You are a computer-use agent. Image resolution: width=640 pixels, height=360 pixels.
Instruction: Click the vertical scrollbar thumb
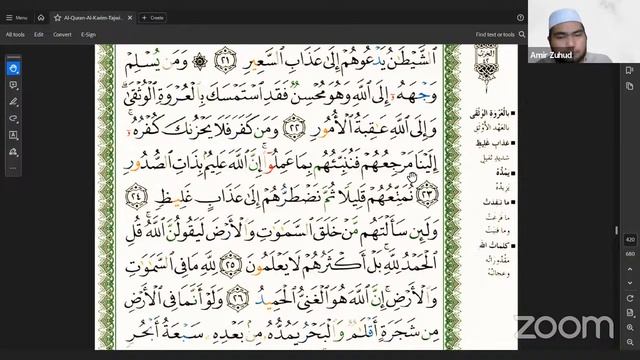click(x=616, y=231)
